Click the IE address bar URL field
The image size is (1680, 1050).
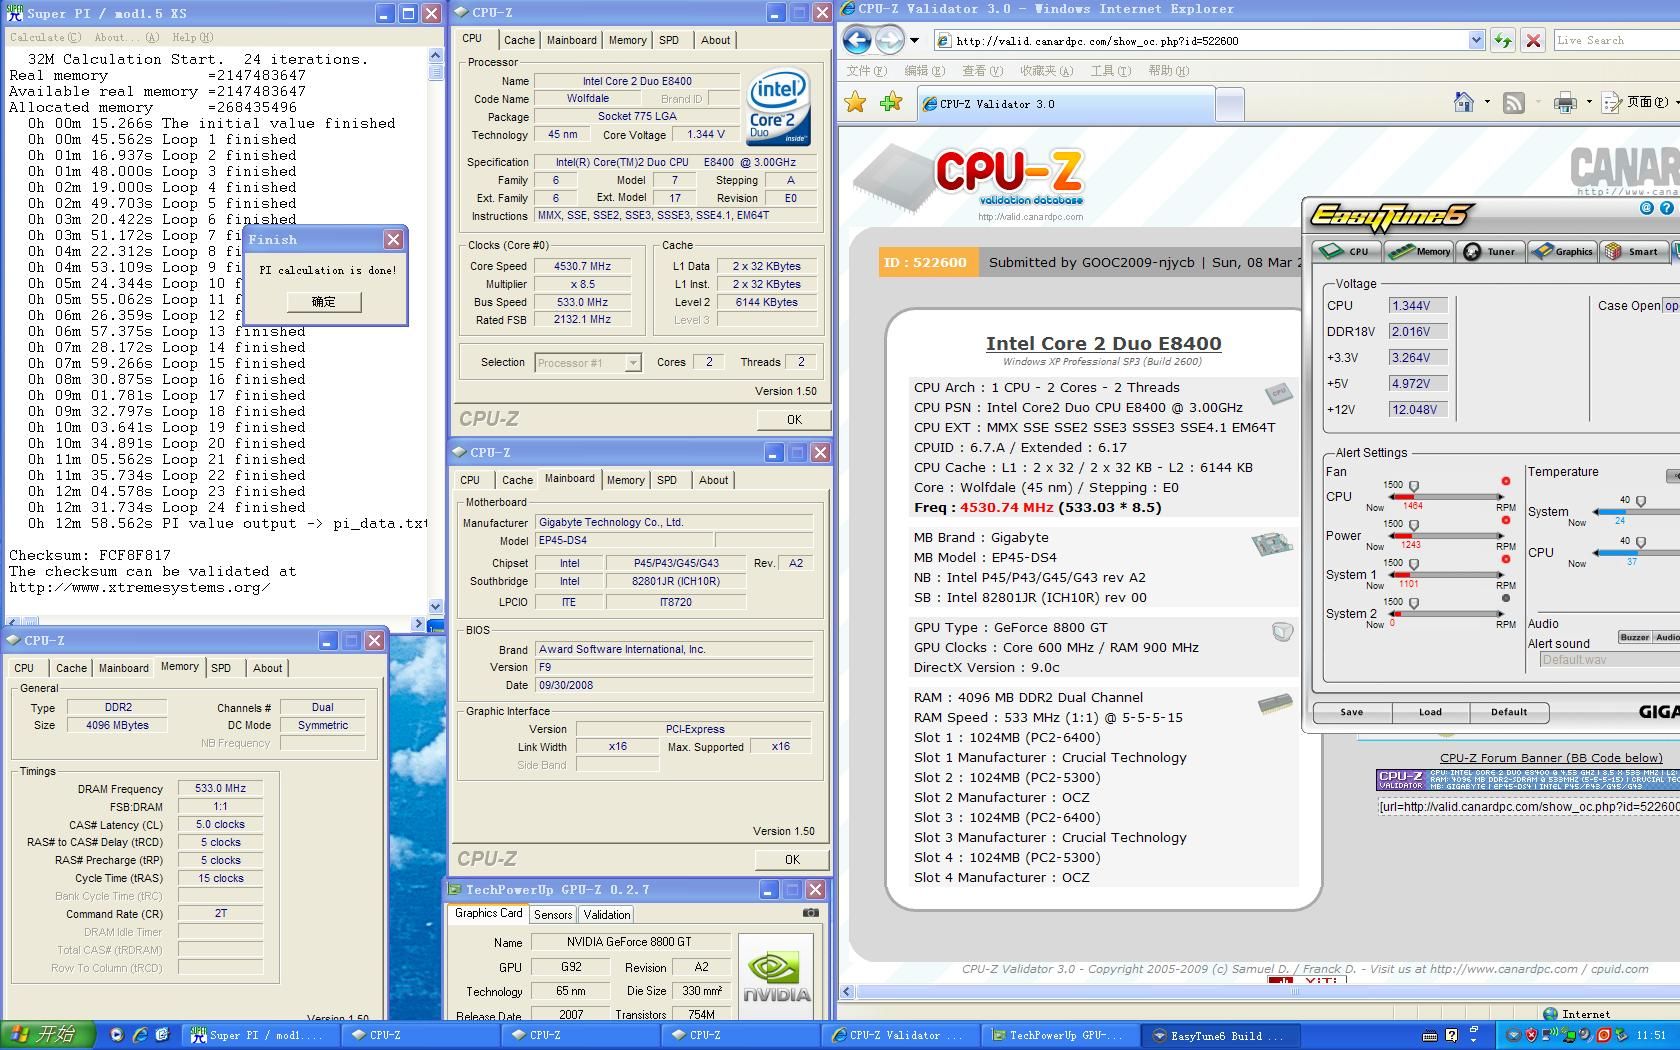1210,40
